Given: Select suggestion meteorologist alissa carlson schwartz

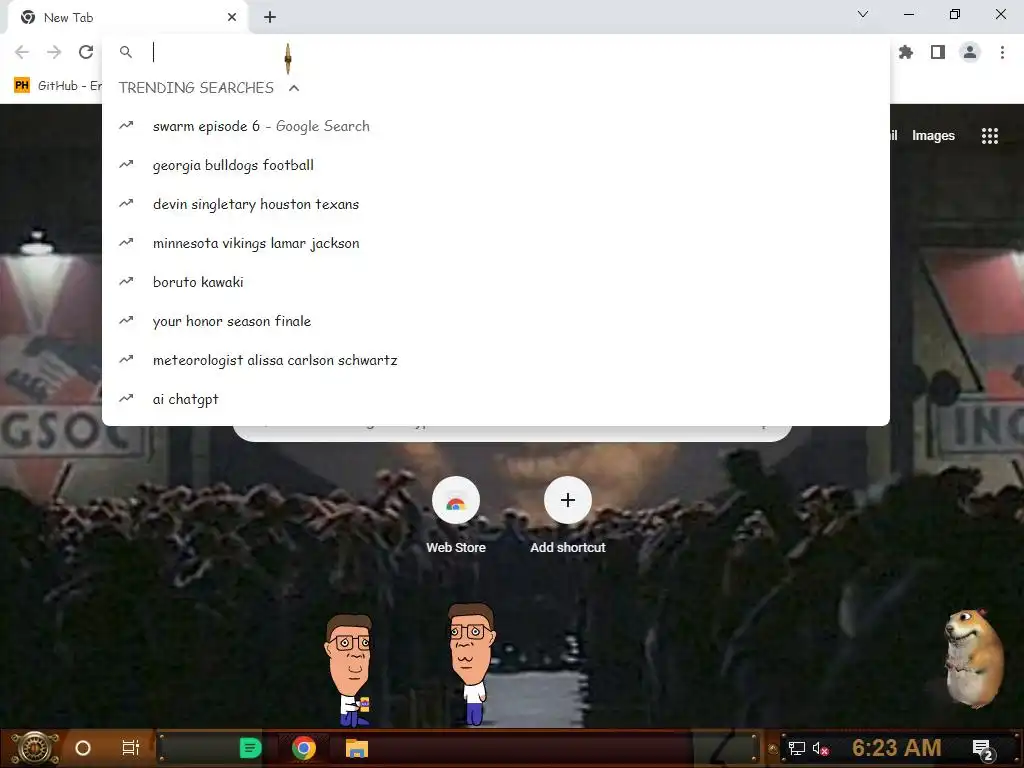Looking at the screenshot, I should [x=496, y=360].
